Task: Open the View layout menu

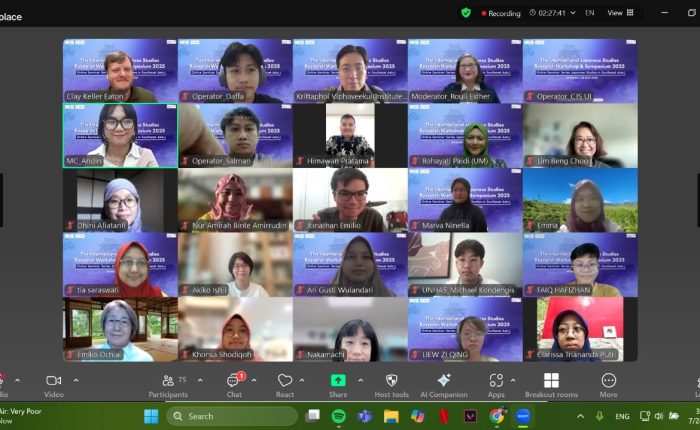Action: tap(620, 13)
